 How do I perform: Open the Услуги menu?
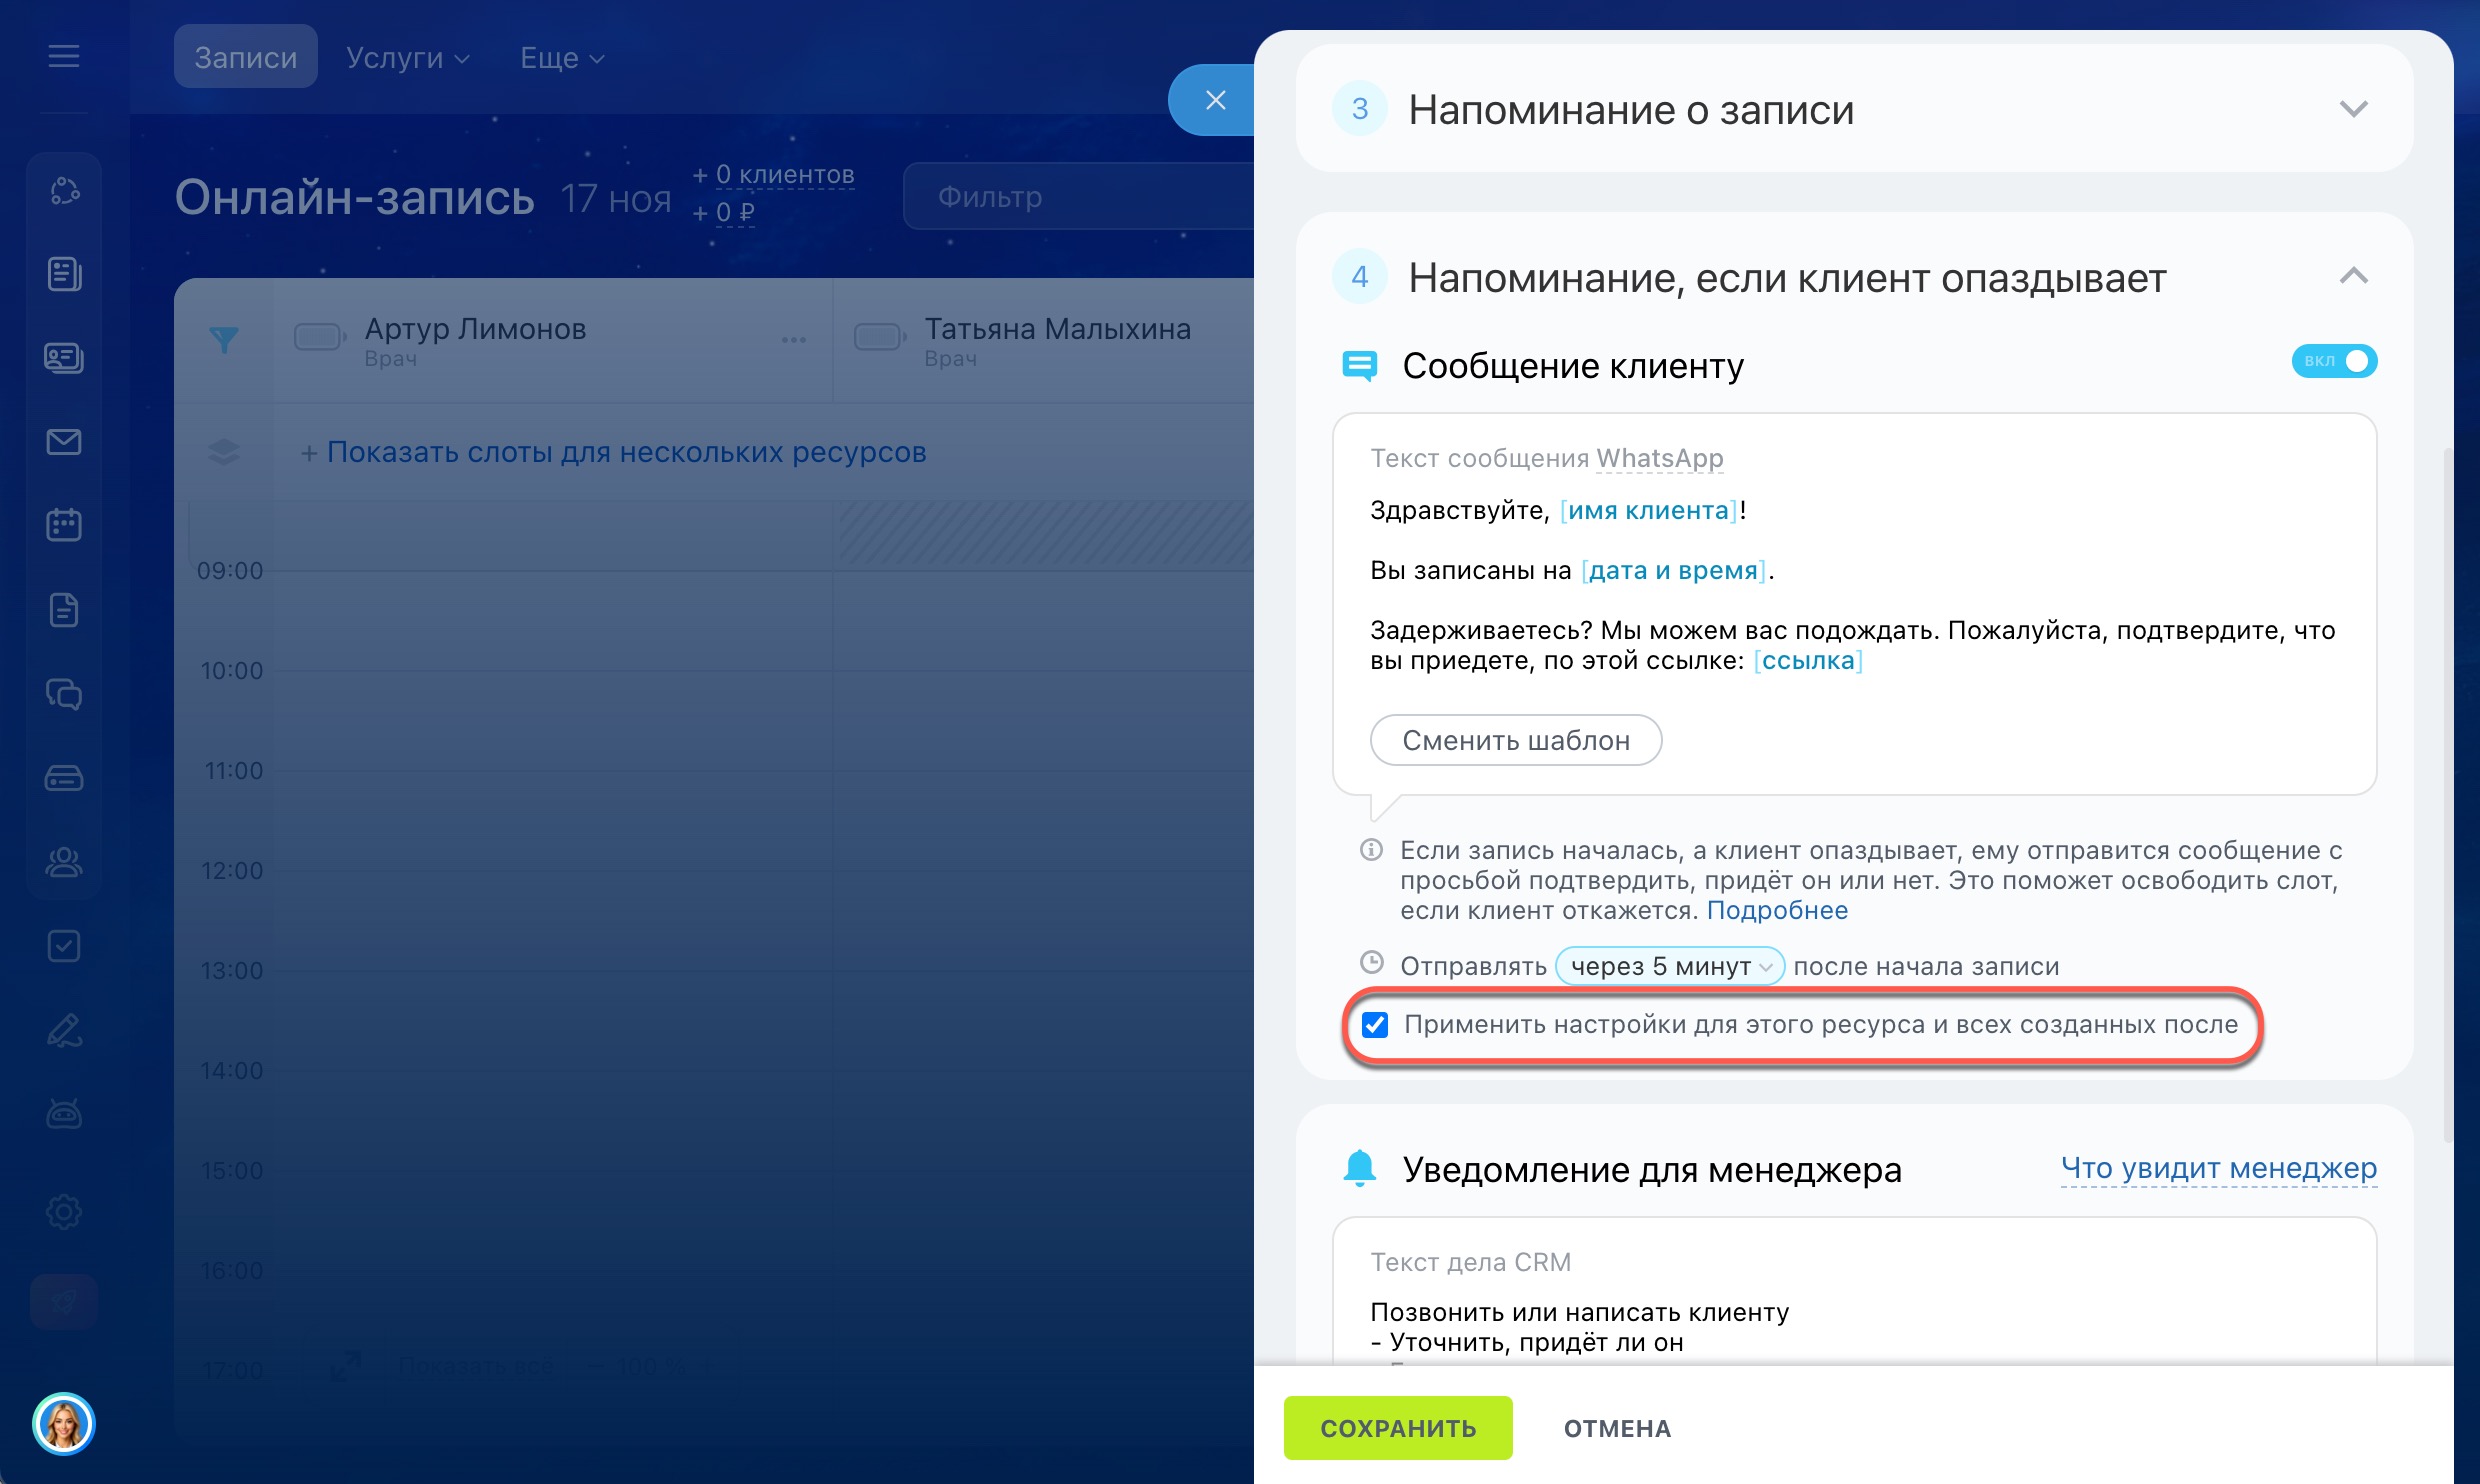[x=407, y=58]
